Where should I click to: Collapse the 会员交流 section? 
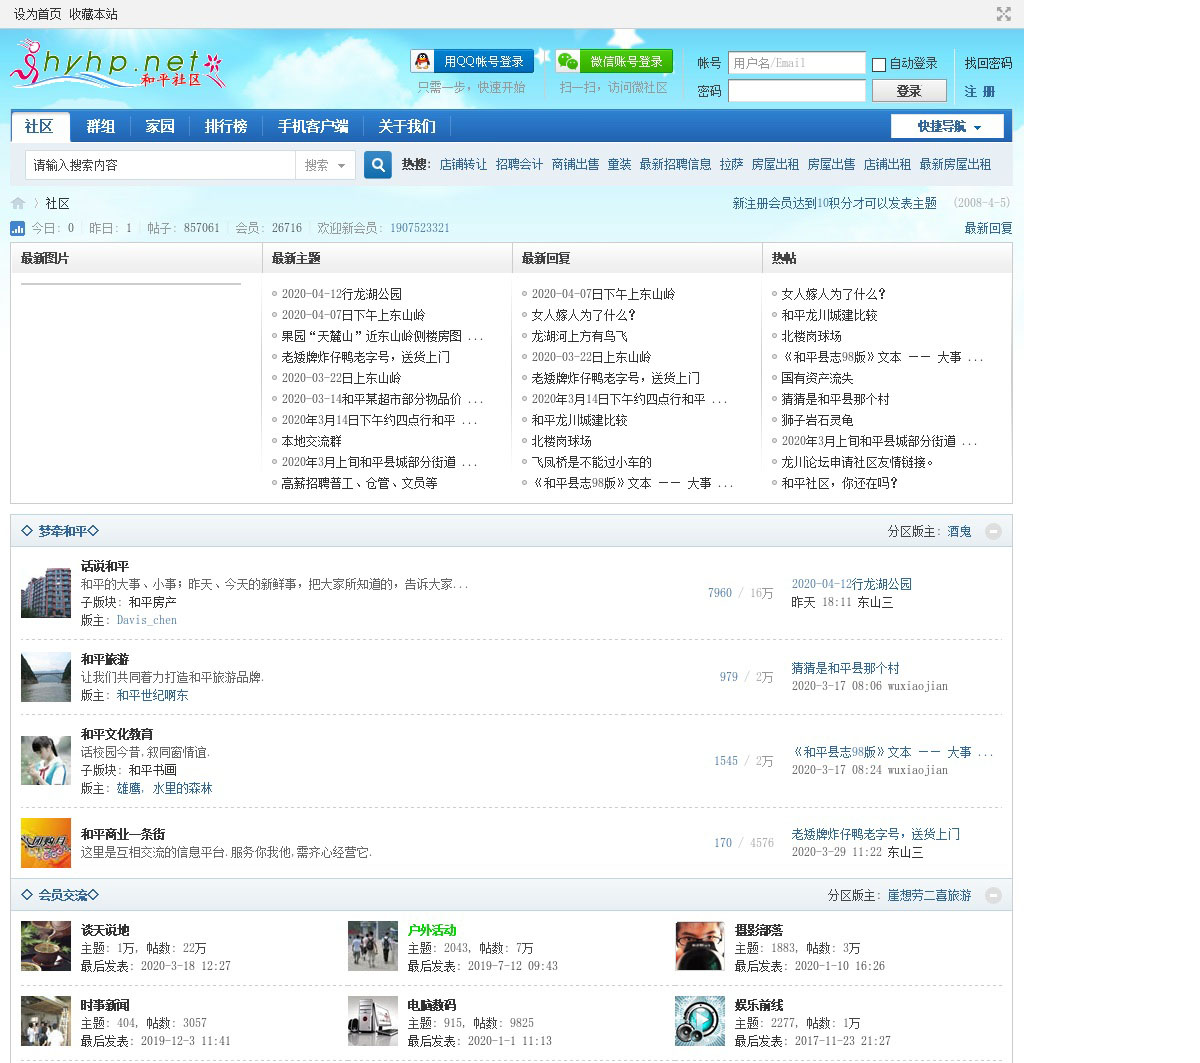tap(993, 895)
